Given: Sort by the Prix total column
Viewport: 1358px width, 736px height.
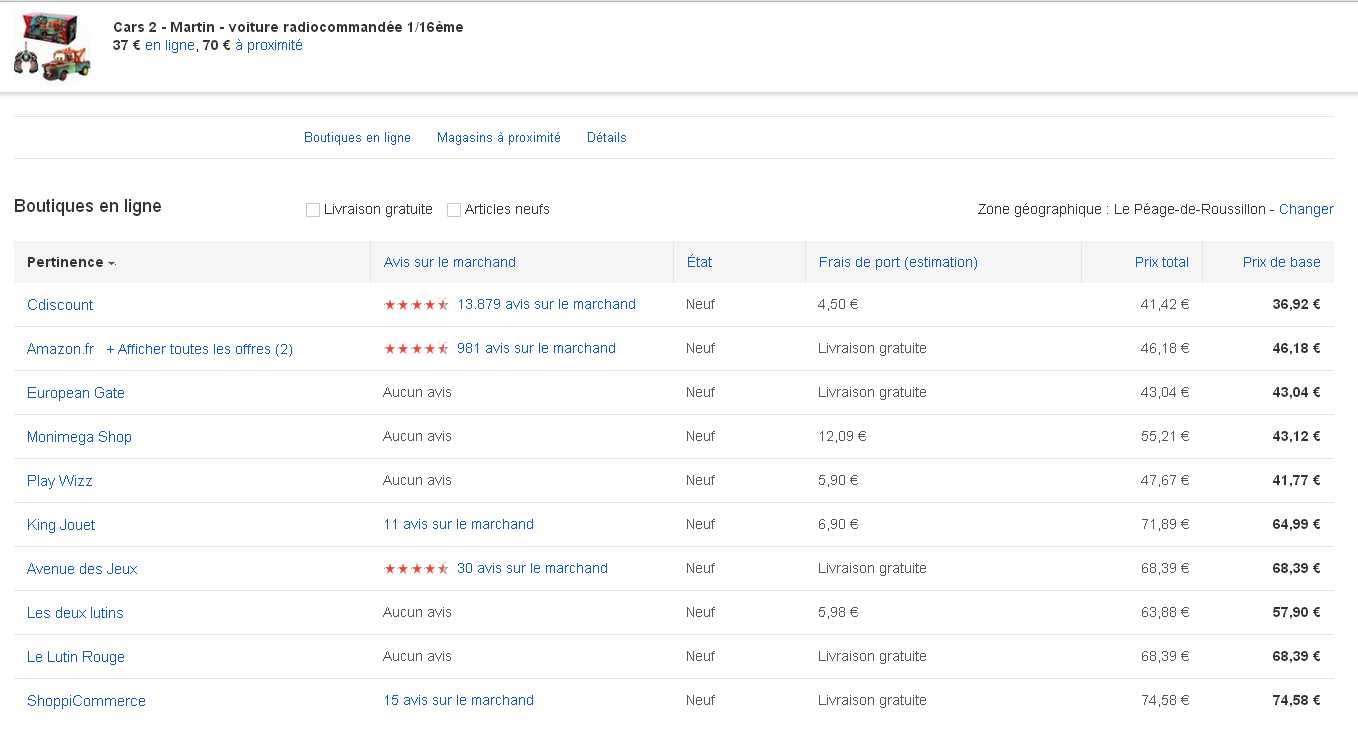Looking at the screenshot, I should [1161, 262].
